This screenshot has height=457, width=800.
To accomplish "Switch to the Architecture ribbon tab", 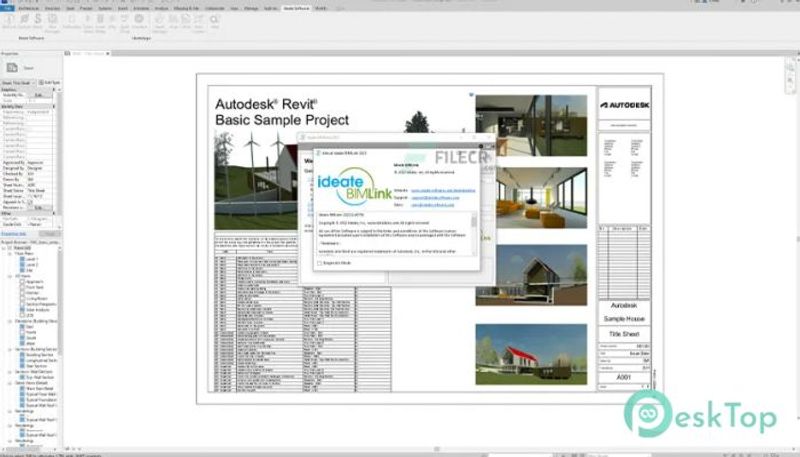I will pos(29,8).
